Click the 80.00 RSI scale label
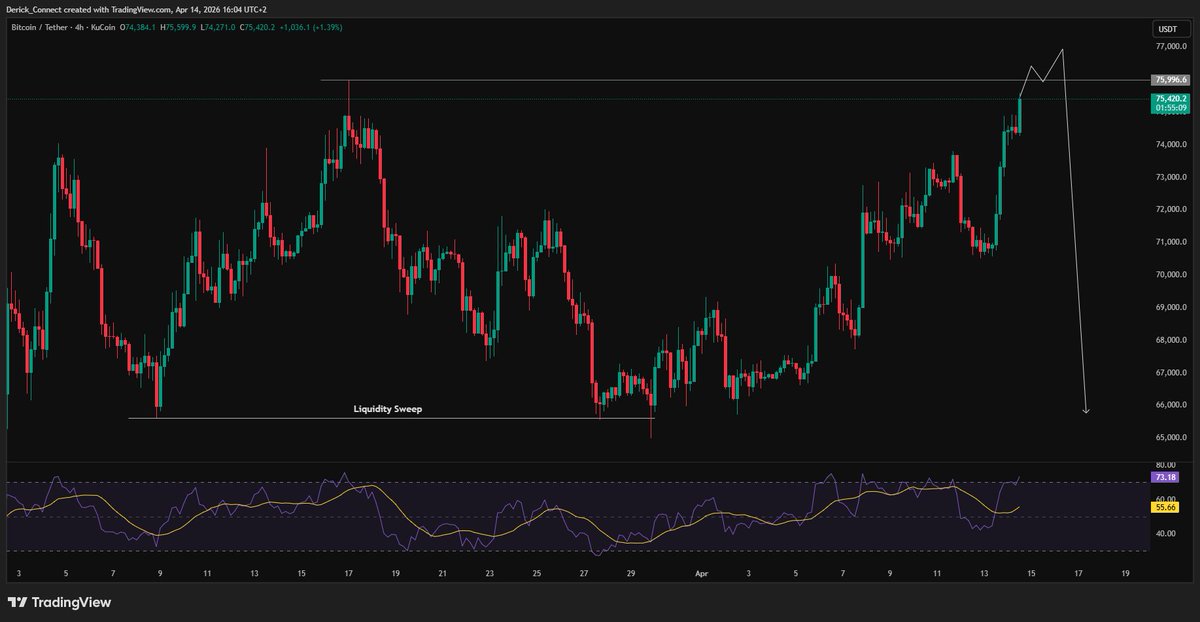The image size is (1200, 622). pyautogui.click(x=1164, y=465)
